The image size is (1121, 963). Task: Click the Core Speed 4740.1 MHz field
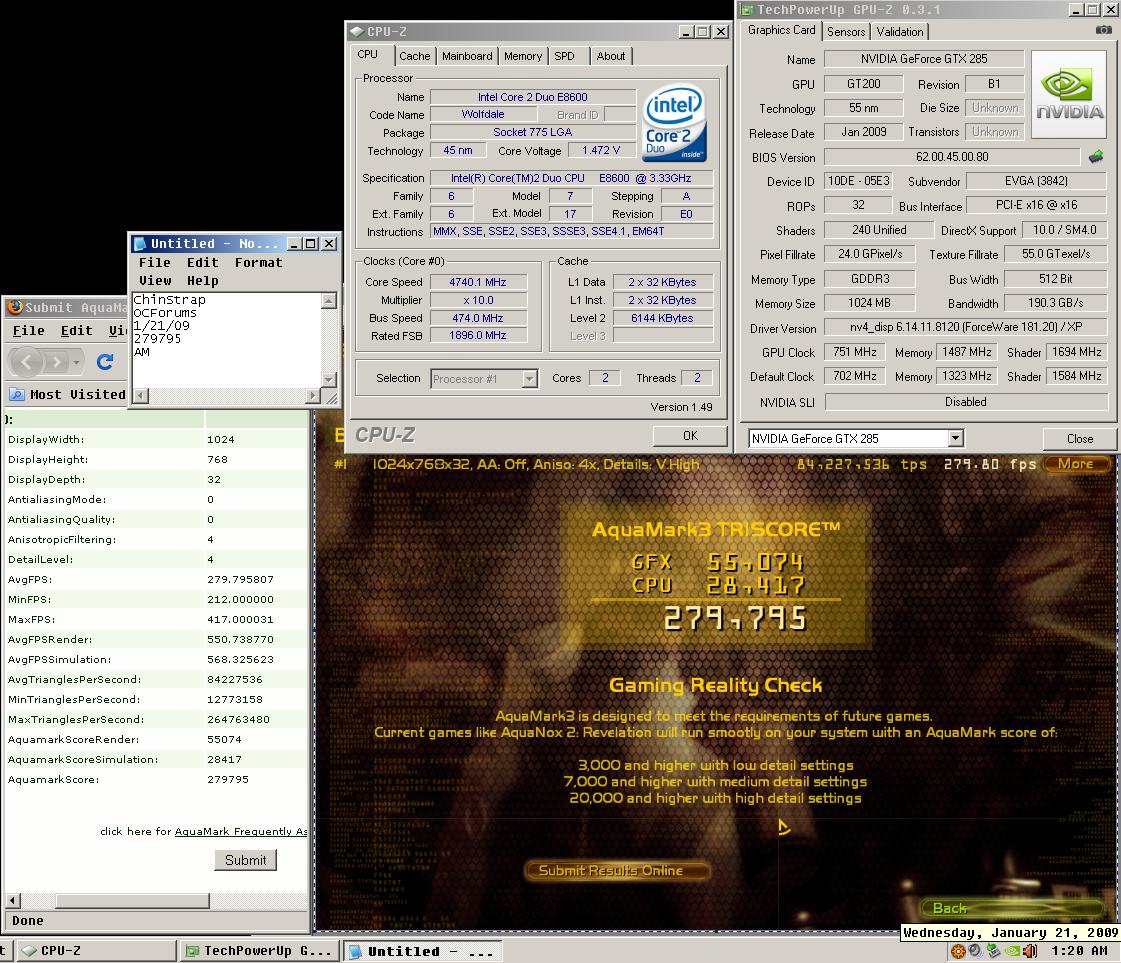[478, 282]
